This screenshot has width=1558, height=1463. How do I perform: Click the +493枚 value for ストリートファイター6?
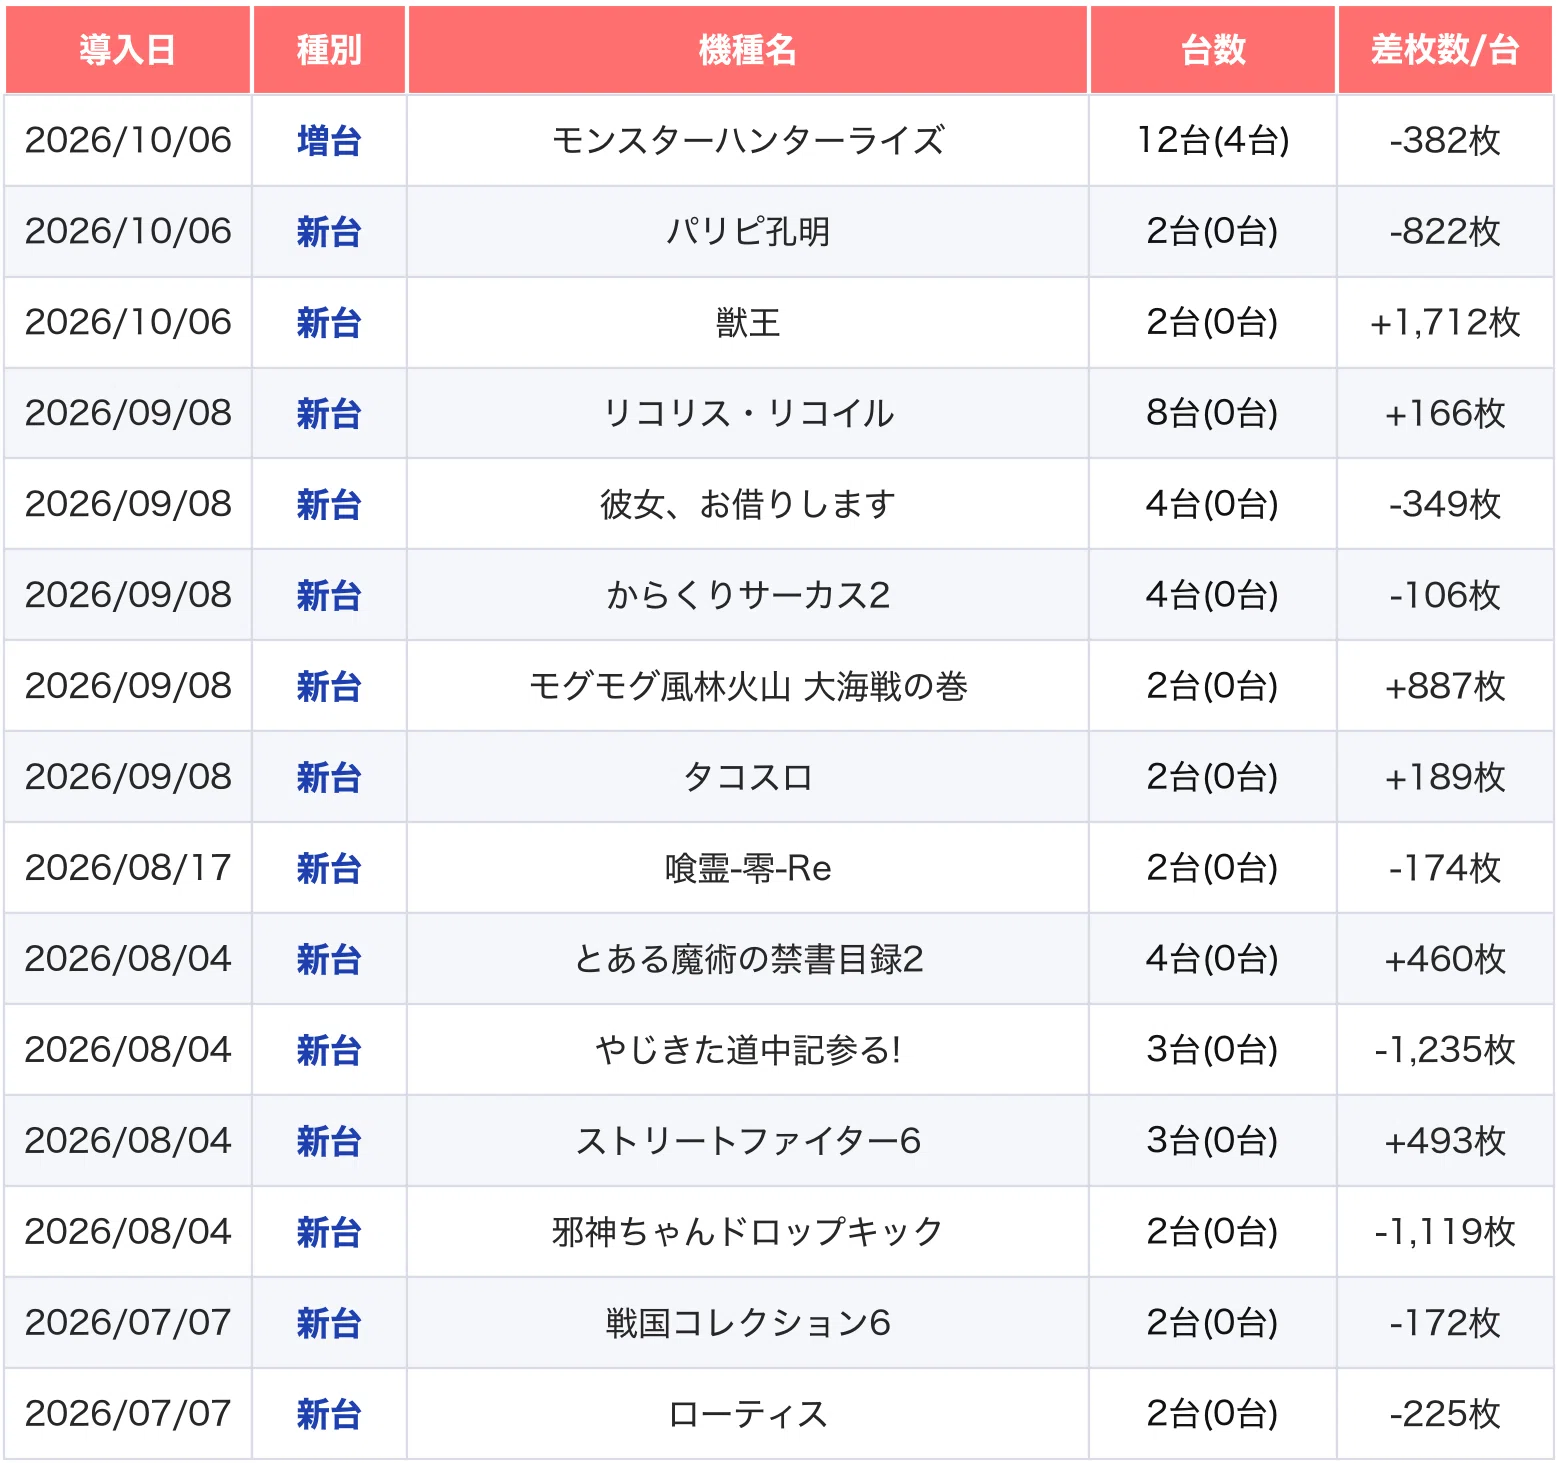click(1445, 1142)
